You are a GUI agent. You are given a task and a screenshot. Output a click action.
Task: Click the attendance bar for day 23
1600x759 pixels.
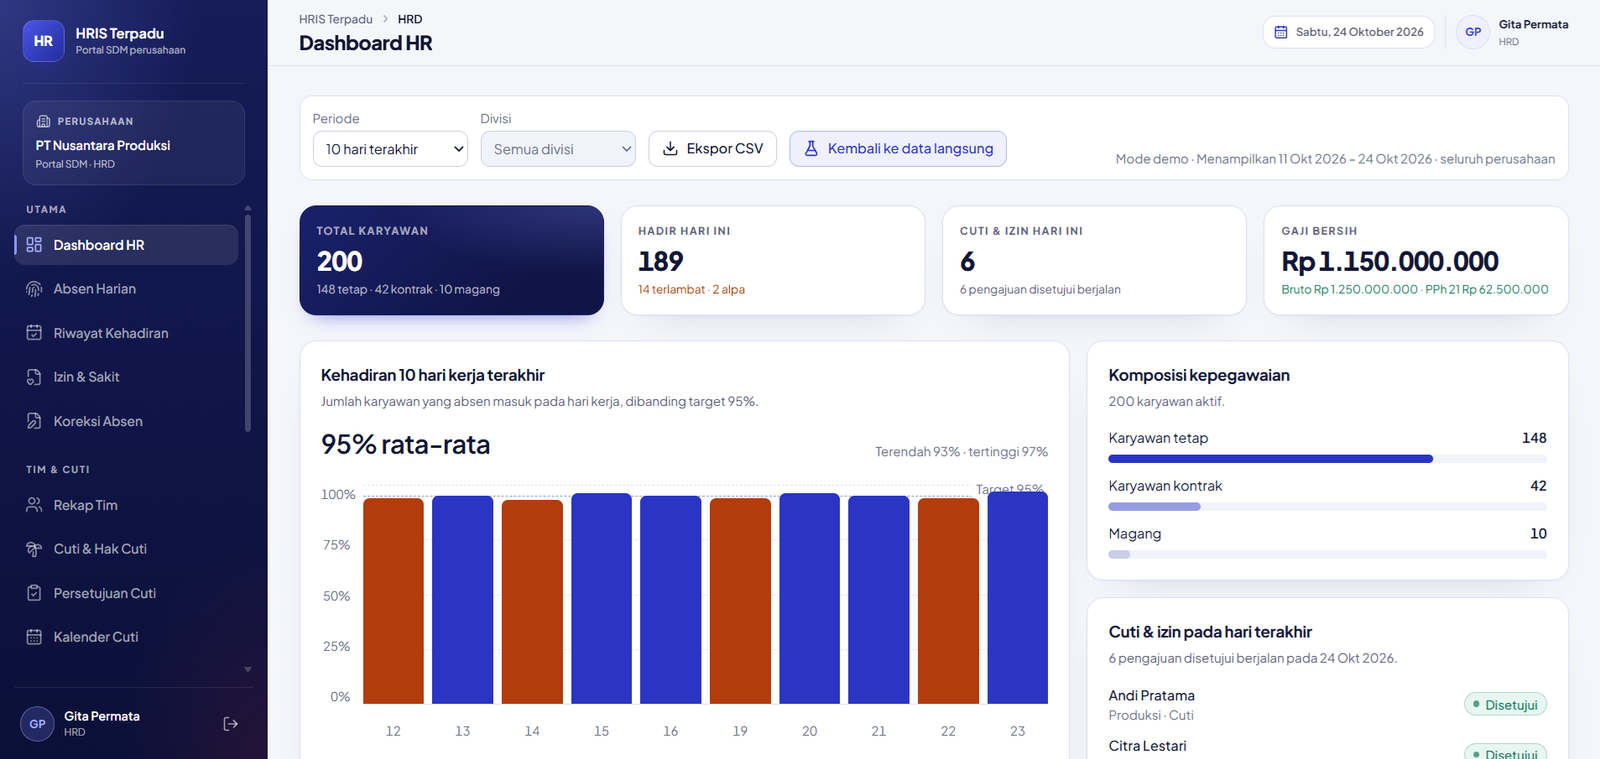point(1018,598)
